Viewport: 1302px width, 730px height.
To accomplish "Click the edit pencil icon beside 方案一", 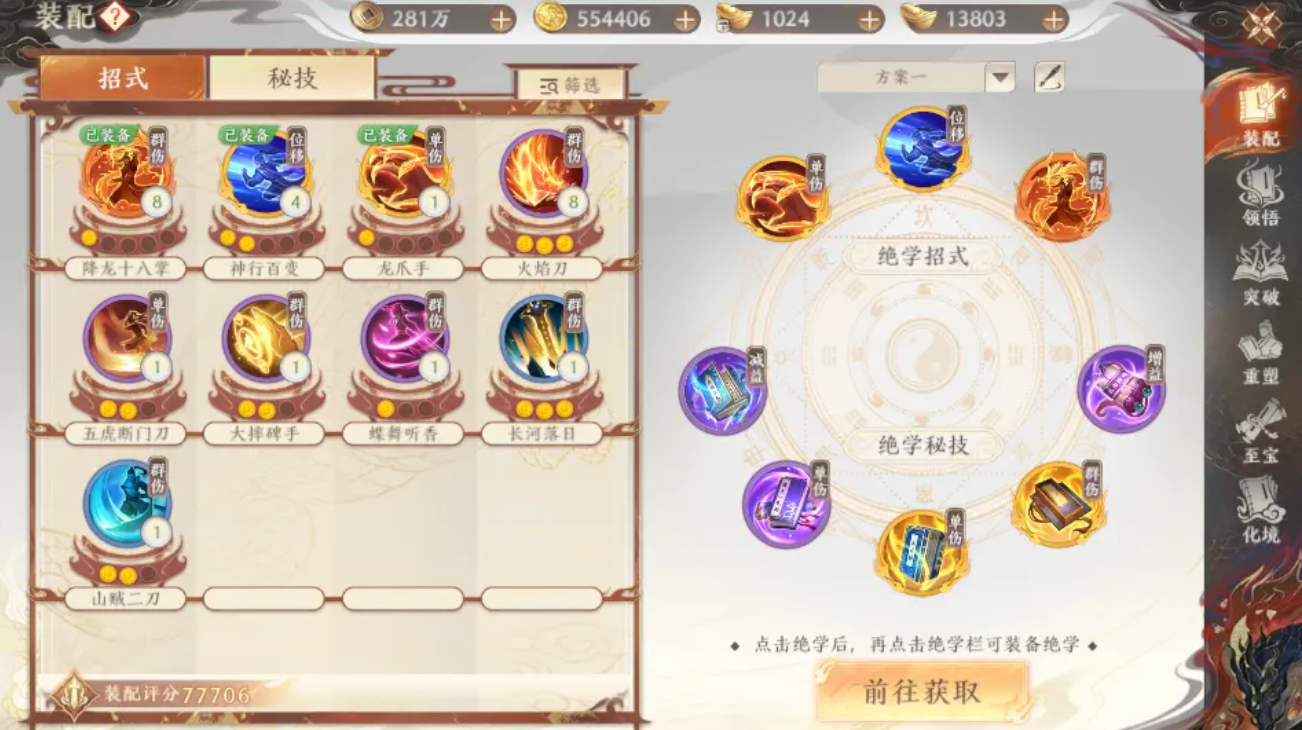I will tap(1049, 77).
